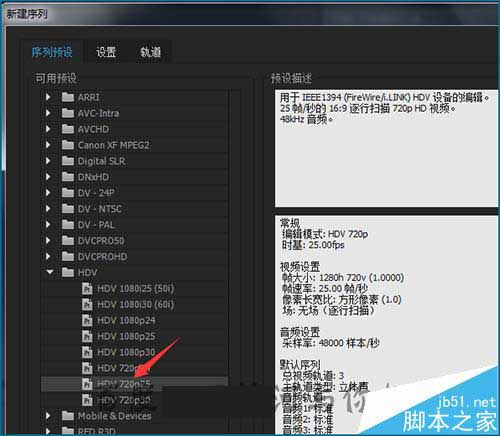Click the '采样率: 48000 样本/秒' text
Viewport: 500px width, 436px height.
331,343
